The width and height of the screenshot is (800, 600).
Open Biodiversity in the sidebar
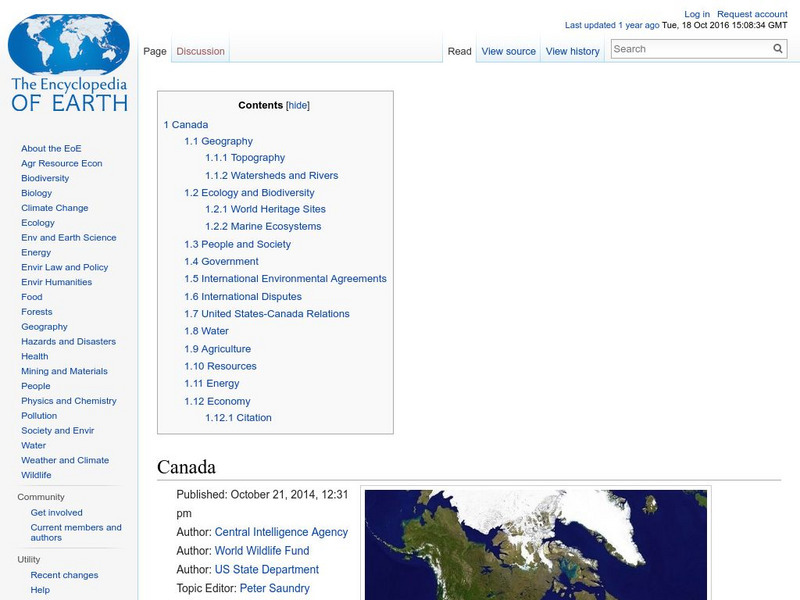(45, 178)
